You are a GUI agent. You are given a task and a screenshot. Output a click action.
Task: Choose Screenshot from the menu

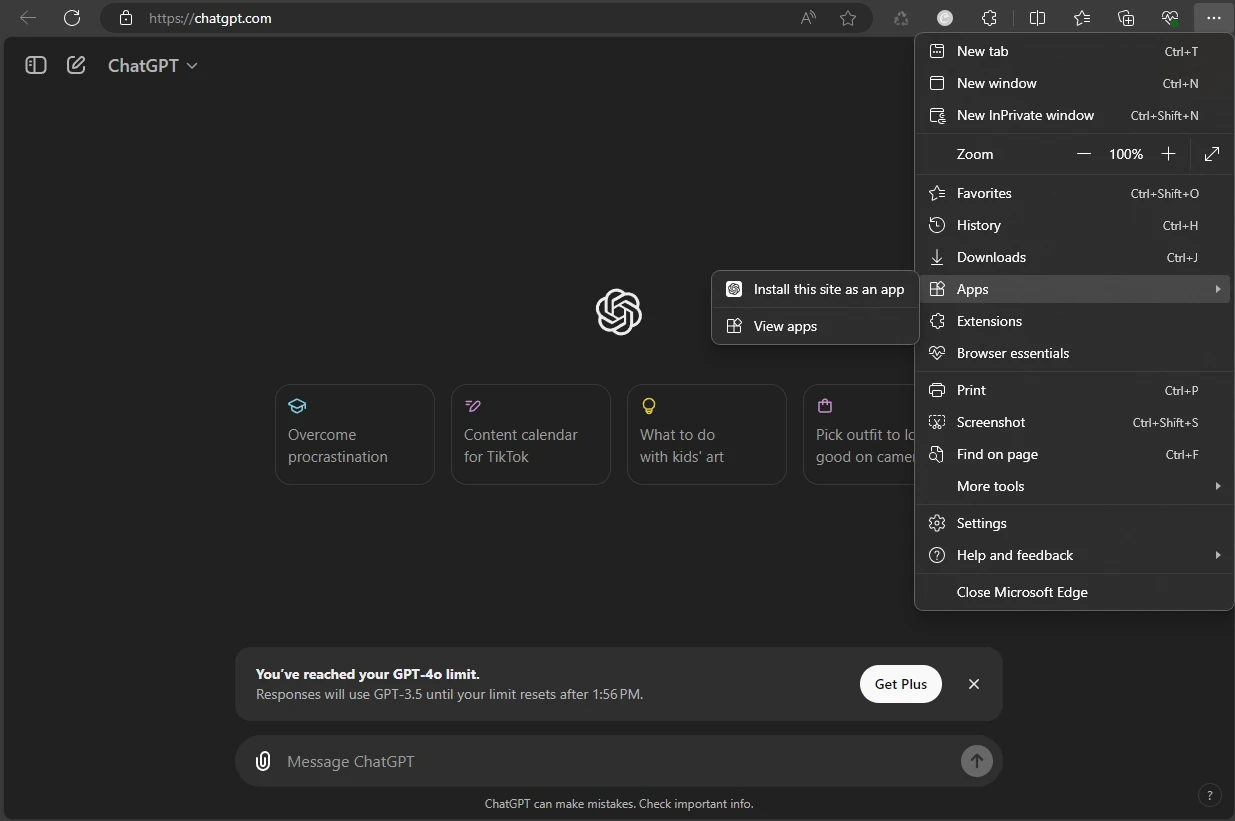pos(1074,422)
